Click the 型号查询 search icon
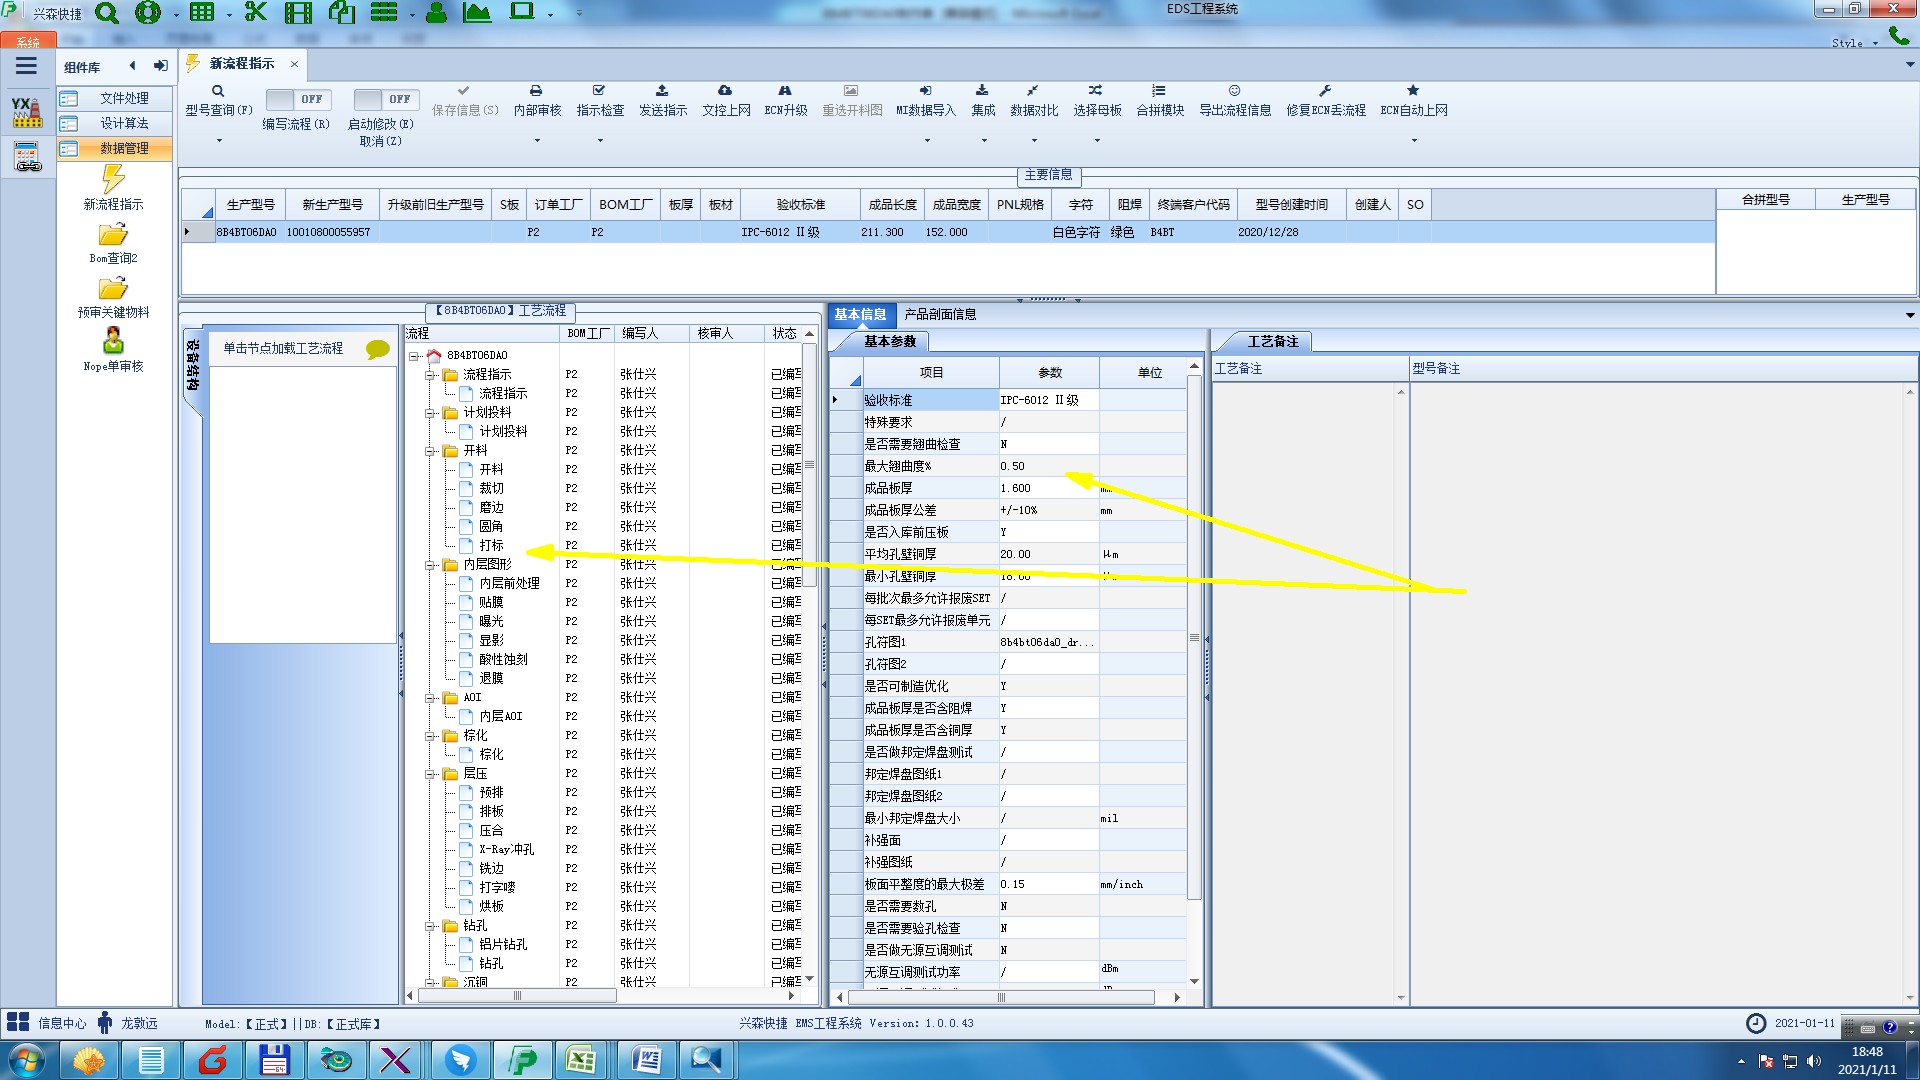Viewport: 1920px width, 1080px height. click(x=218, y=91)
